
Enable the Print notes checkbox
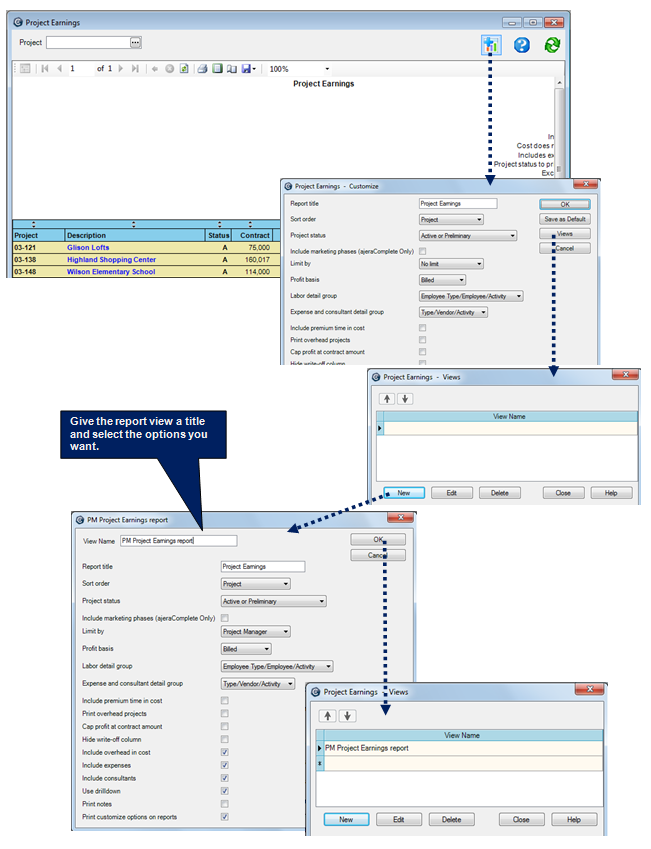(224, 803)
